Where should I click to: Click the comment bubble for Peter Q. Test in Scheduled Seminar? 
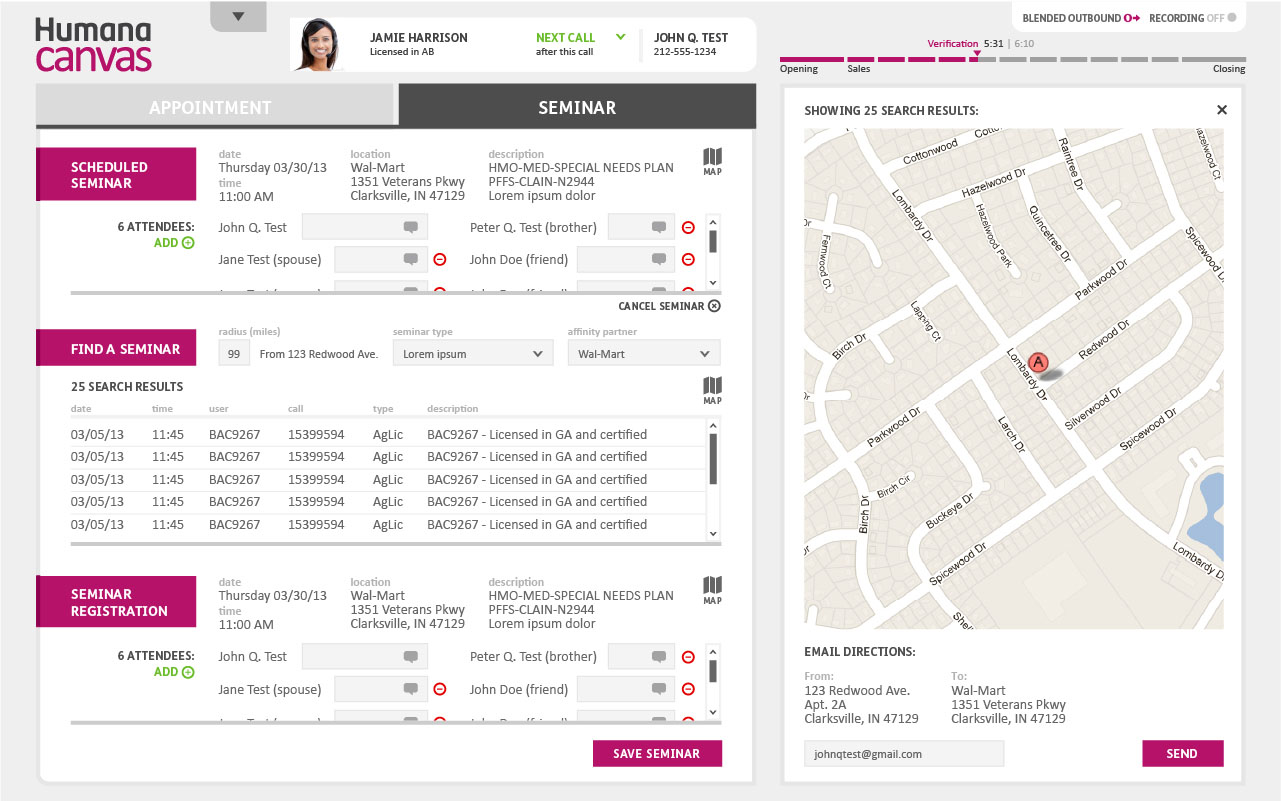click(658, 228)
